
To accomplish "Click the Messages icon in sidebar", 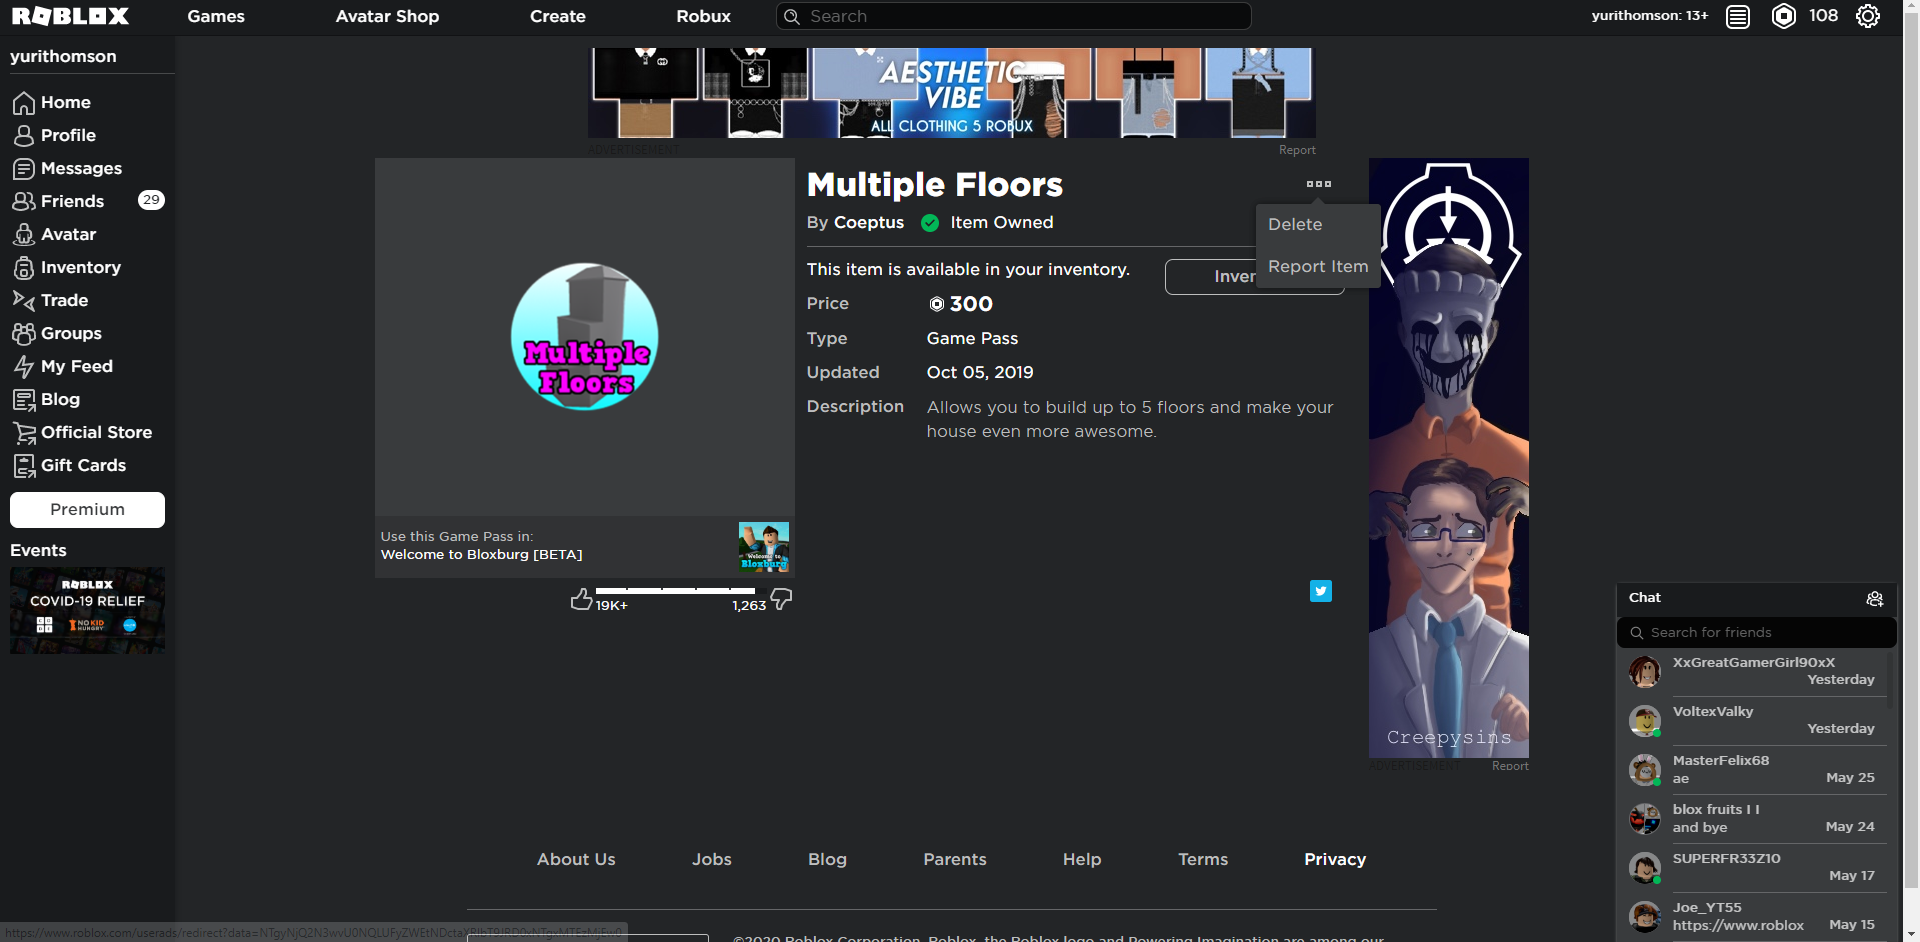I will click(x=24, y=169).
